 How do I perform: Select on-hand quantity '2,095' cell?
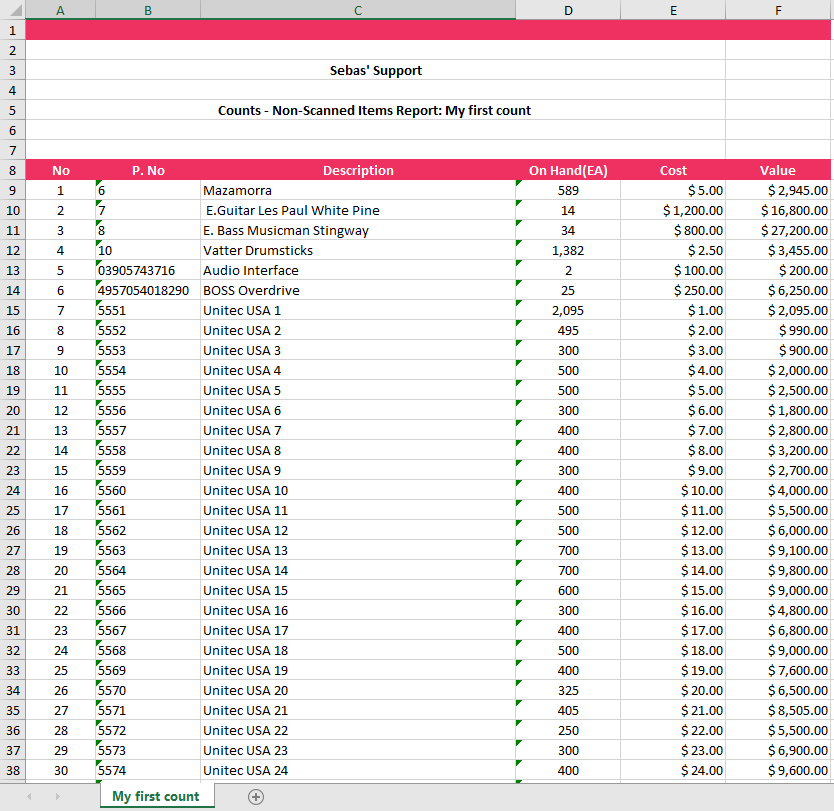click(x=568, y=311)
